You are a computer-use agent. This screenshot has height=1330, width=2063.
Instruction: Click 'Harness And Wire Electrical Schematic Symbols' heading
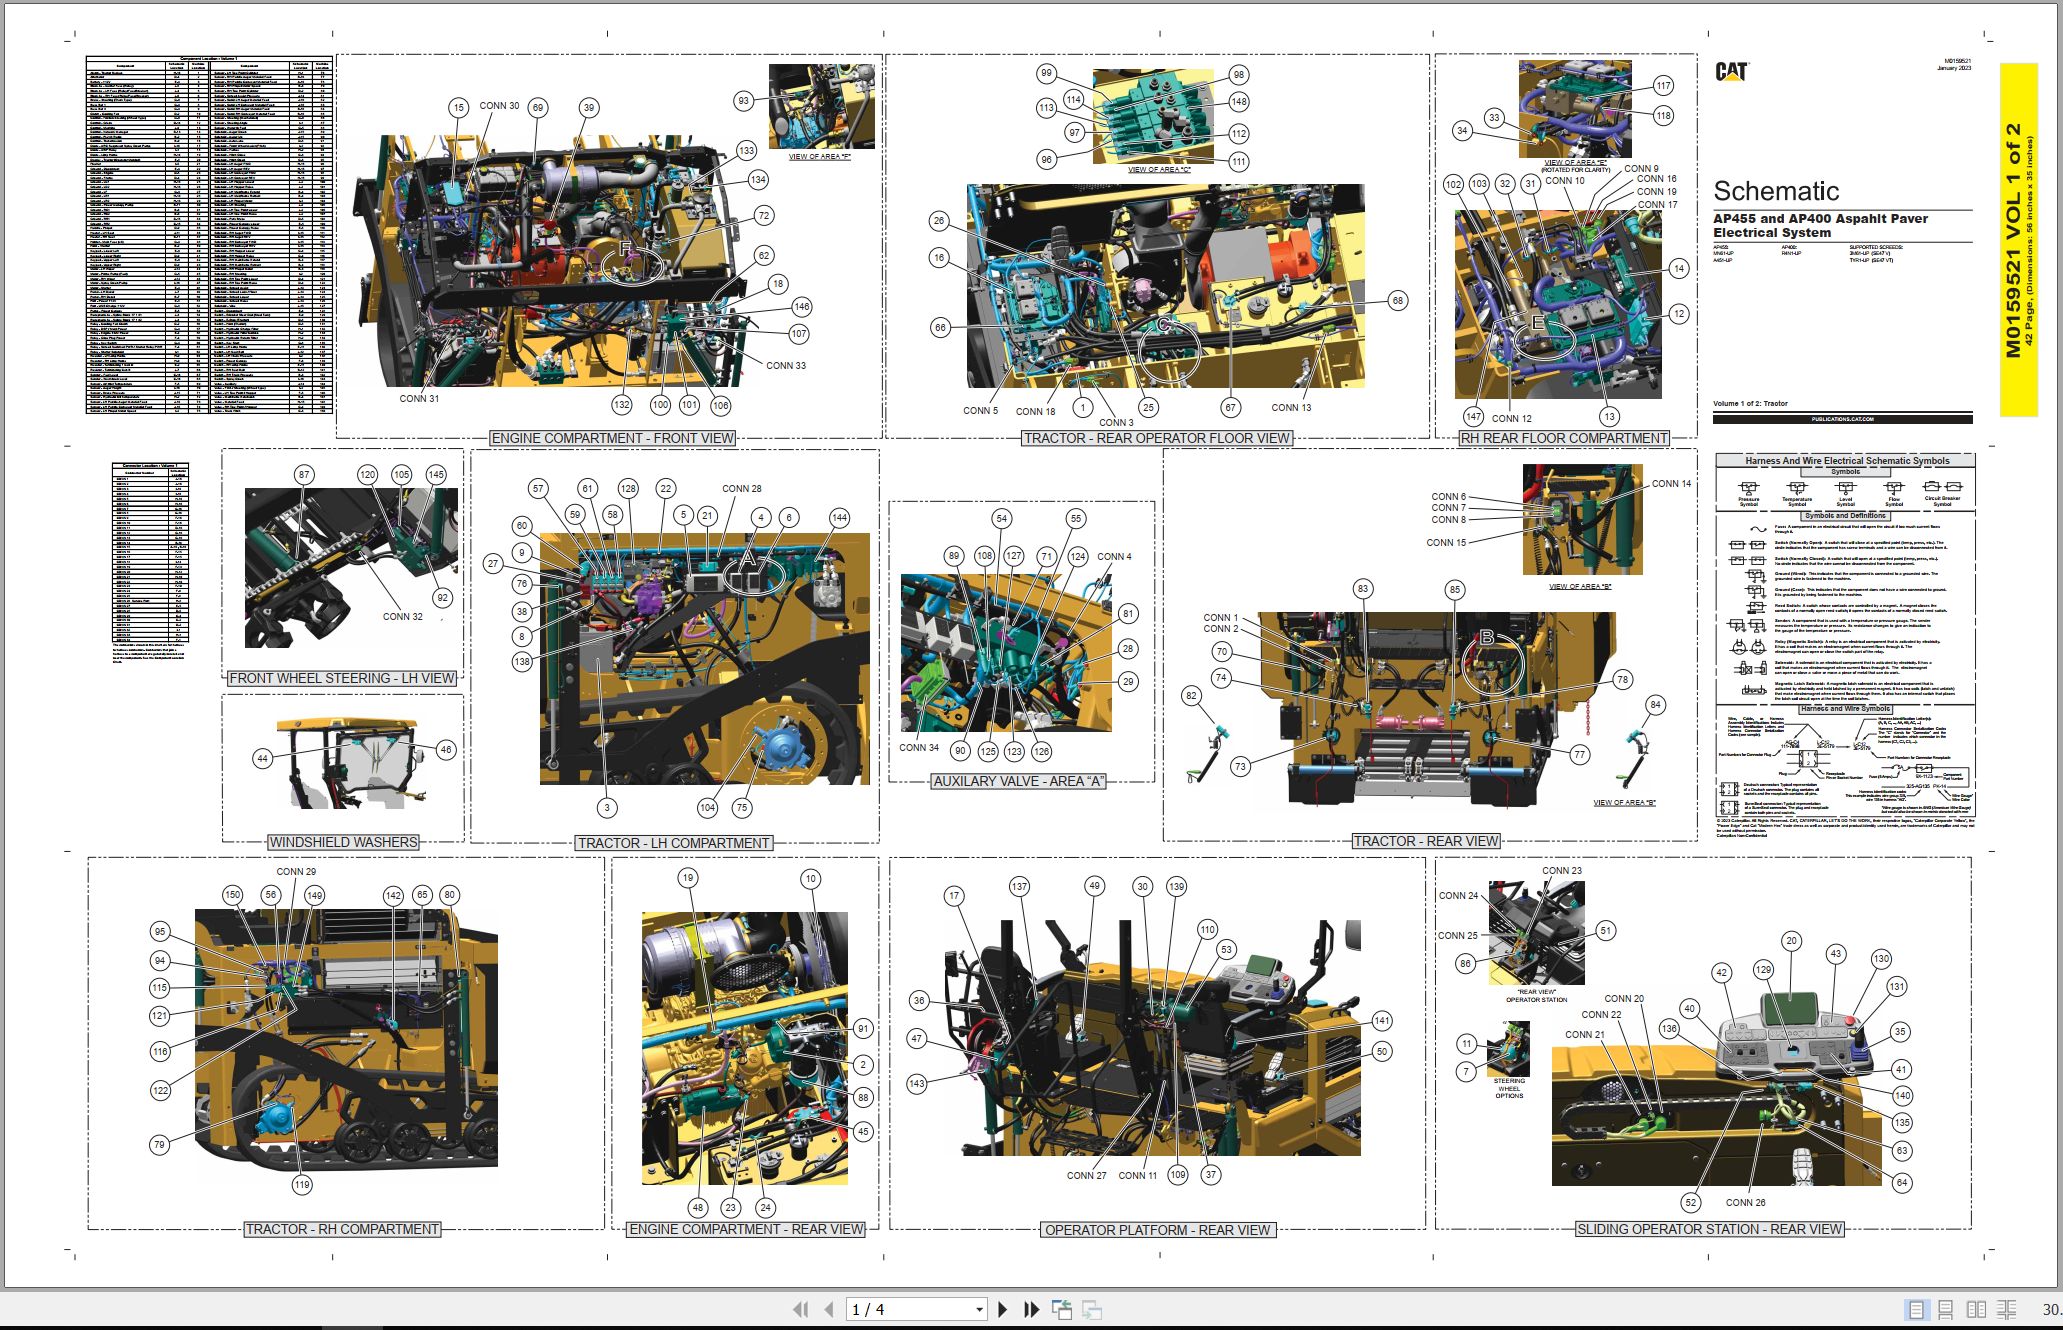pyautogui.click(x=1847, y=461)
